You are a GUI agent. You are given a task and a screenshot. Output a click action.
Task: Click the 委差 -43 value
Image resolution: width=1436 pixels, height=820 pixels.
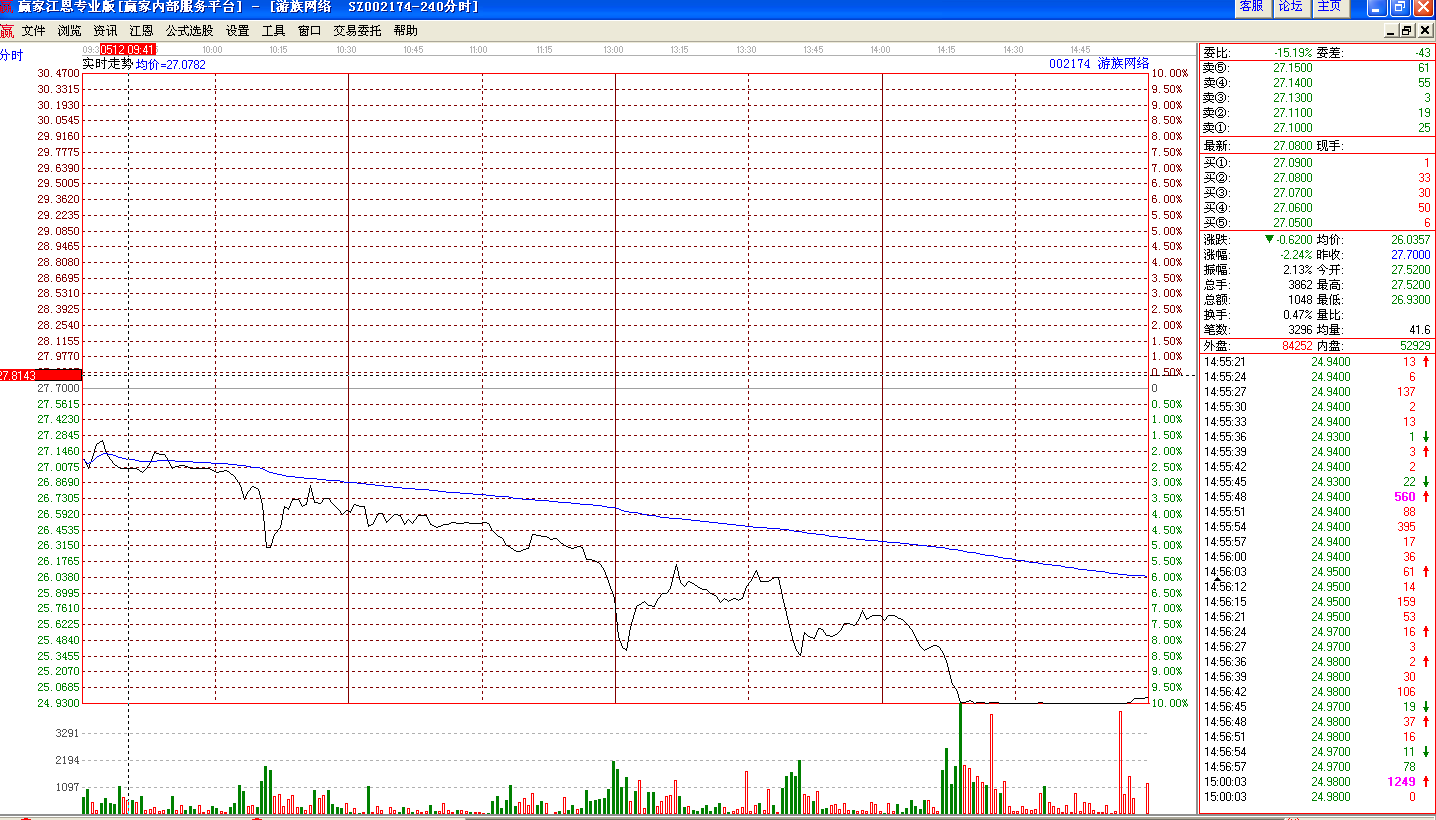(x=1423, y=52)
